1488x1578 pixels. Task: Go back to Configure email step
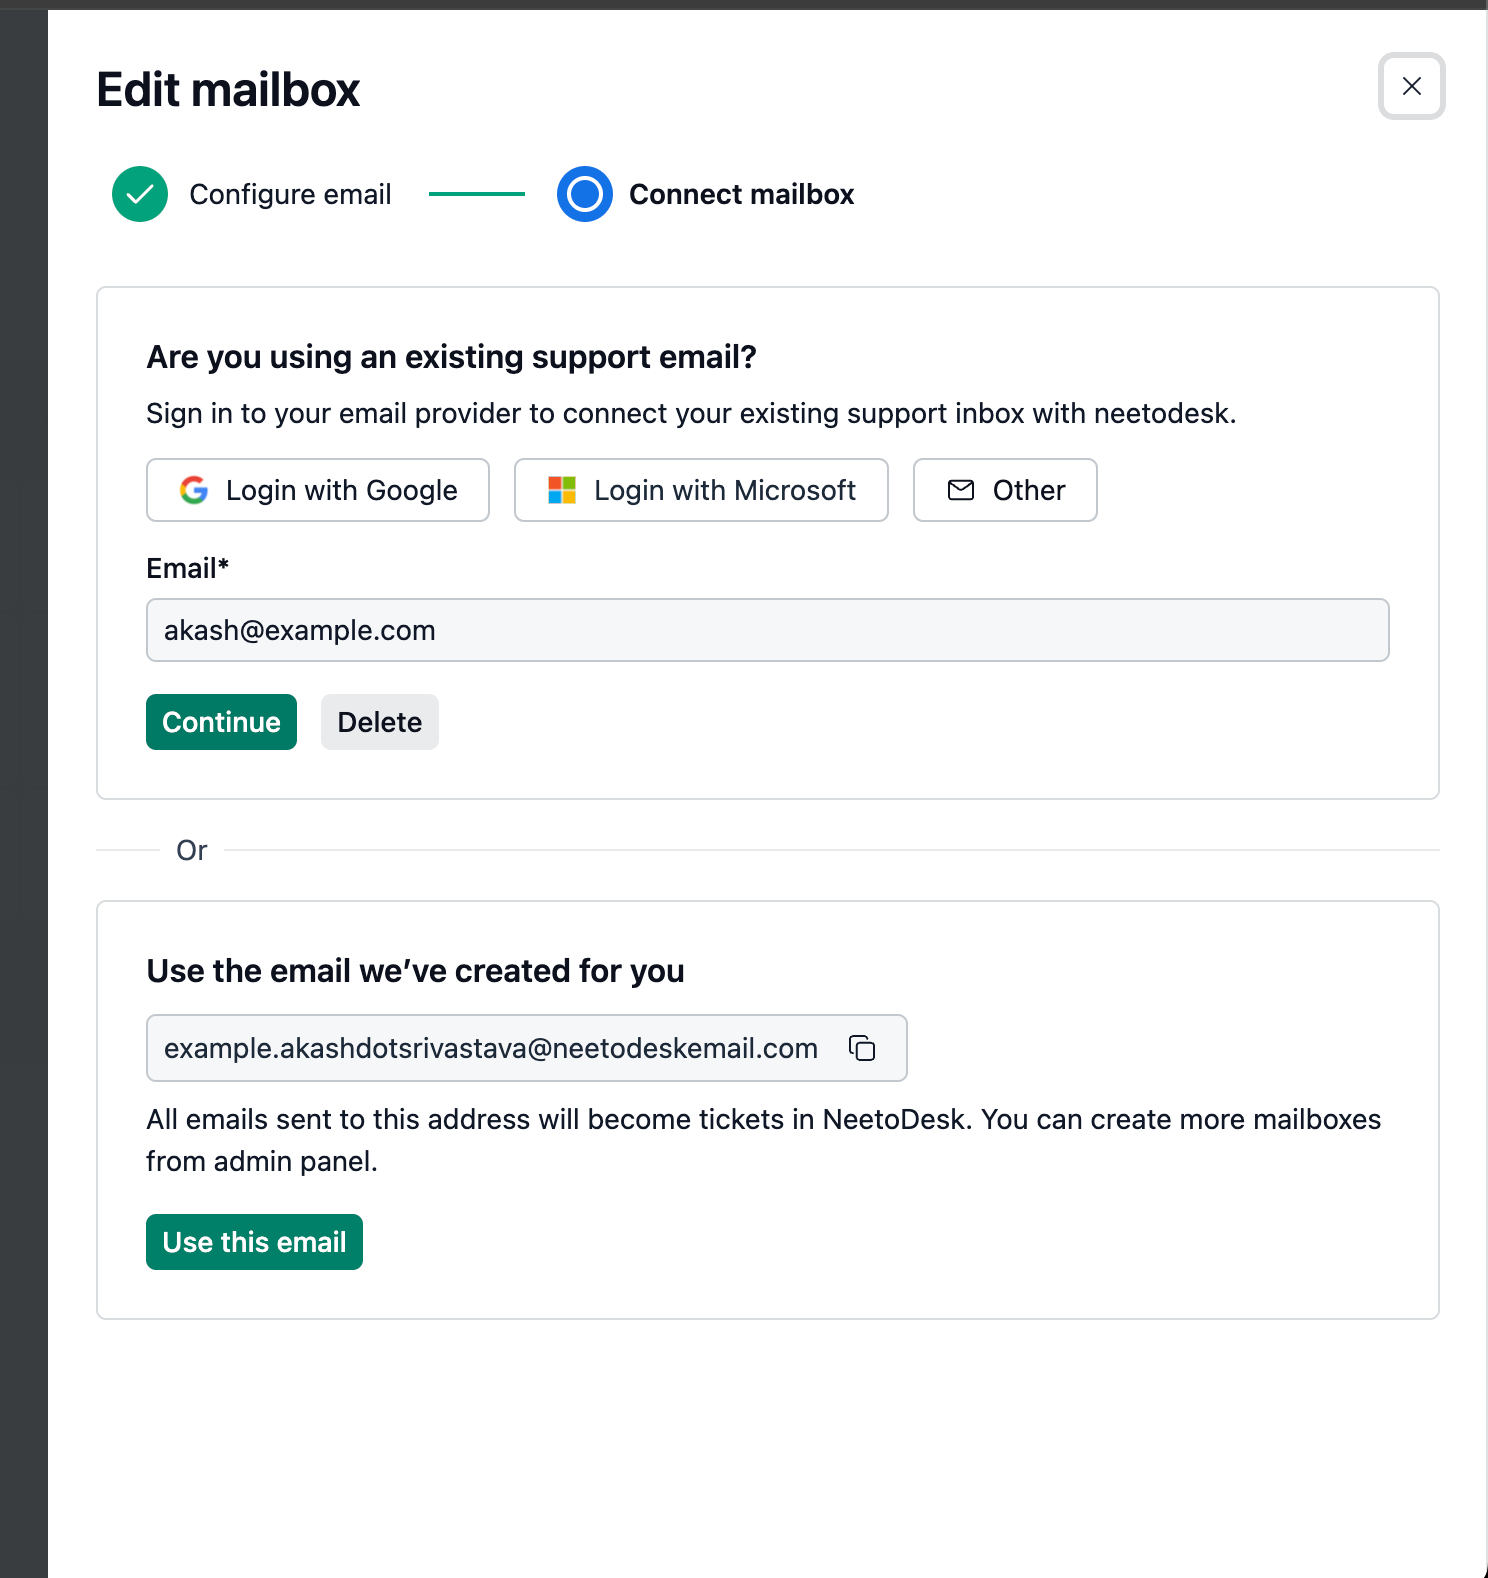pos(290,194)
